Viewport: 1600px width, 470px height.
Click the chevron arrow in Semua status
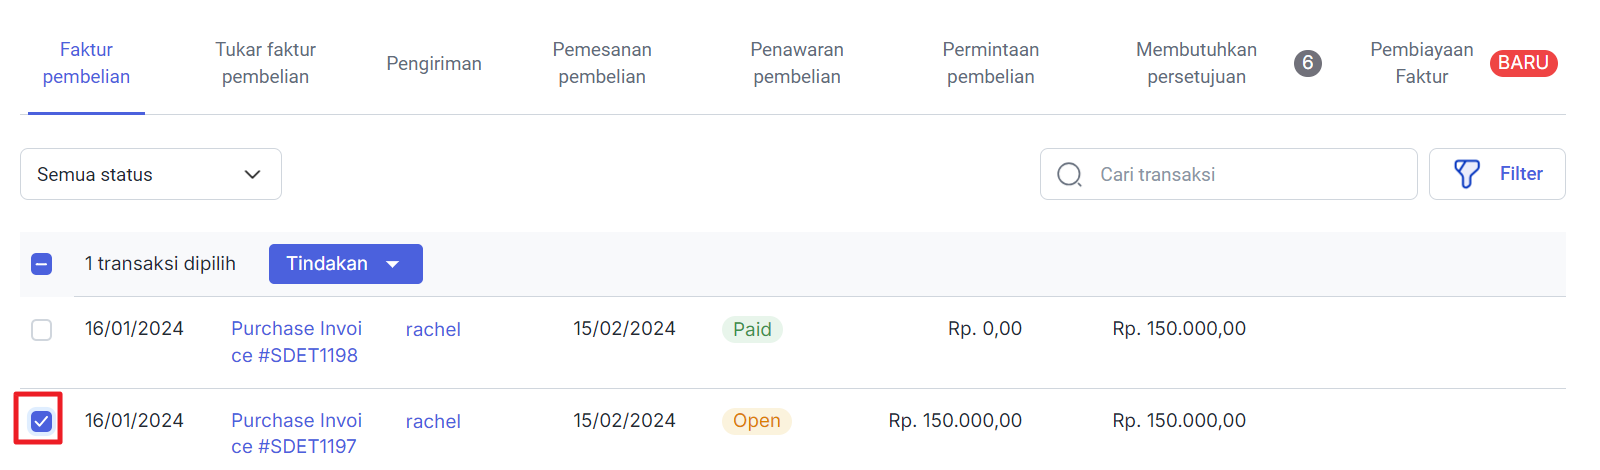click(x=252, y=175)
